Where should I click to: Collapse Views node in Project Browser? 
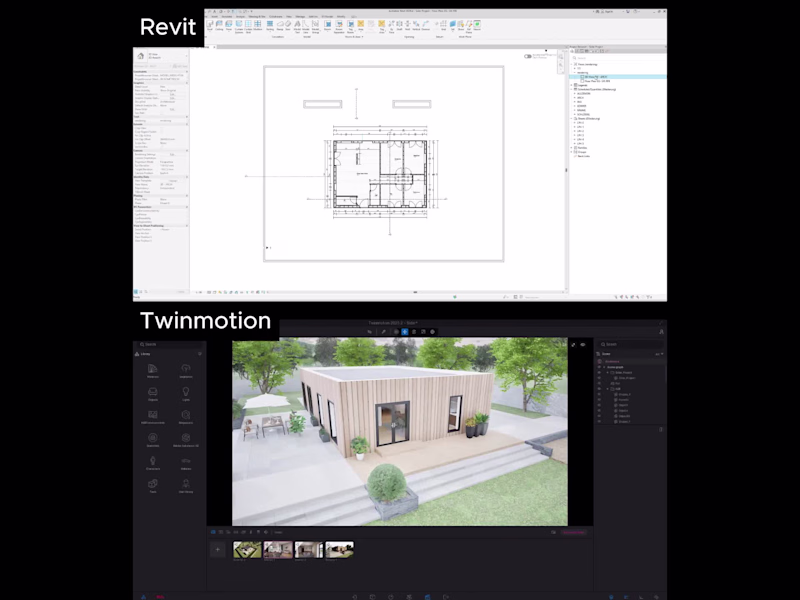tap(571, 64)
